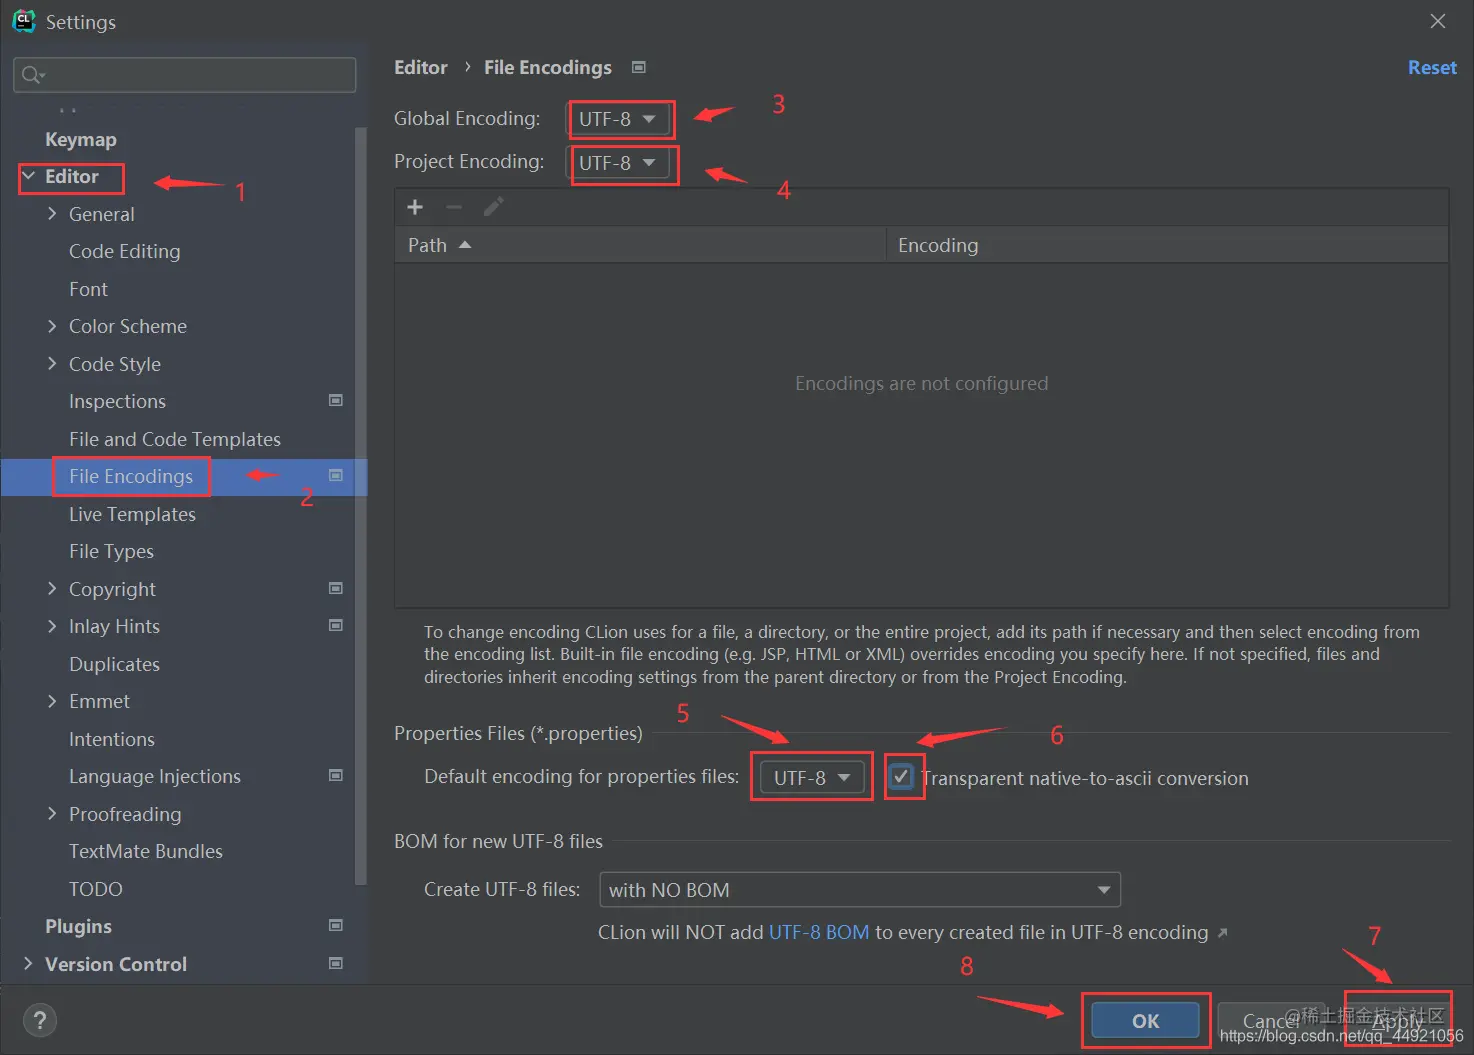Image resolution: width=1474 pixels, height=1055 pixels.
Task: Expand the Inlay Hints node
Action: coord(52,626)
